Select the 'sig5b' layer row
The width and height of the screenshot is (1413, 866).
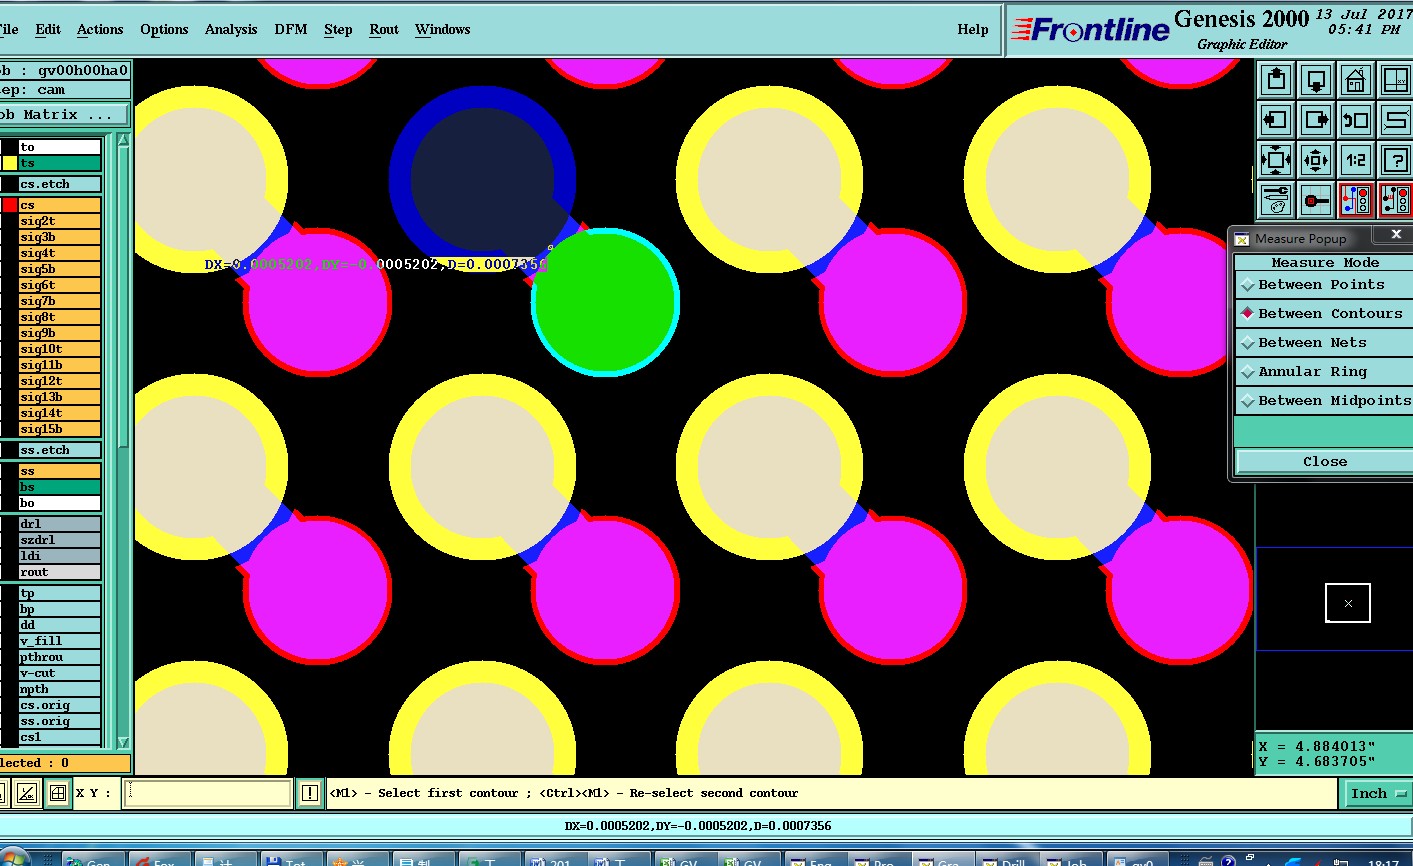pos(60,269)
